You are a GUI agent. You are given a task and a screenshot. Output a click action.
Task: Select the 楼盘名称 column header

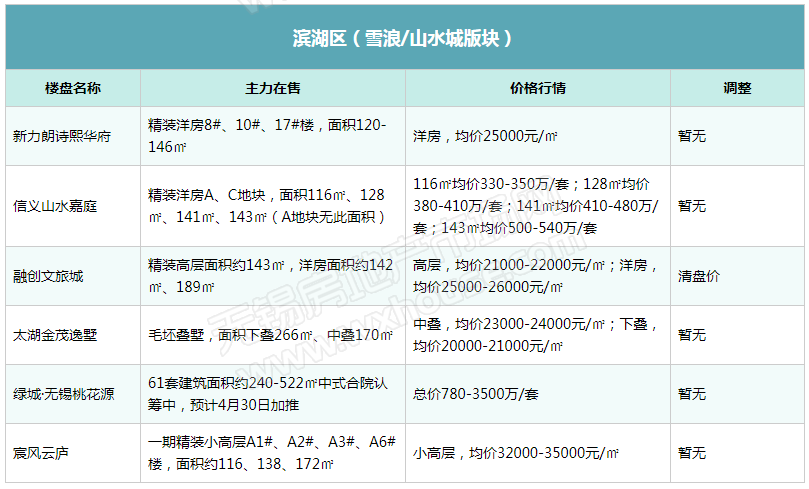click(72, 88)
